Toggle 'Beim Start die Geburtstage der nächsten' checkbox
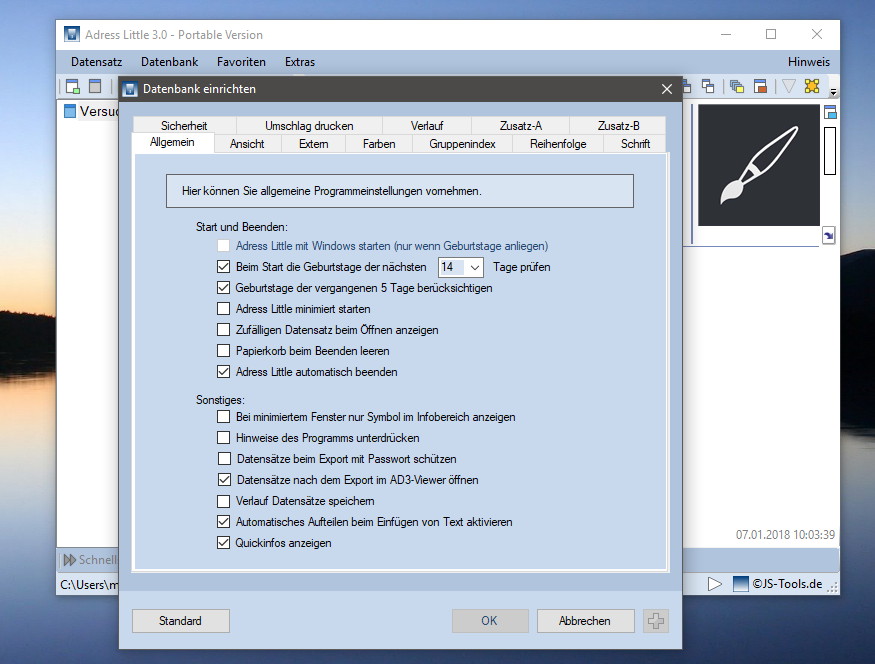The height and width of the screenshot is (664, 875). pyautogui.click(x=223, y=267)
